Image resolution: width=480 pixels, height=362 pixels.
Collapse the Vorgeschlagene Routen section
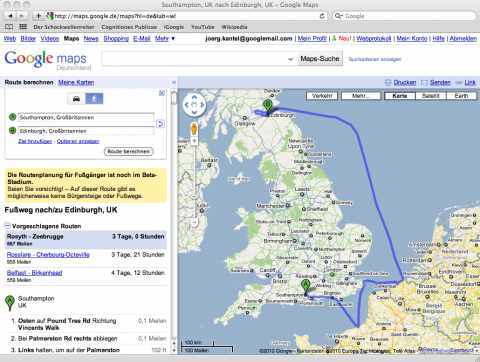point(7,226)
